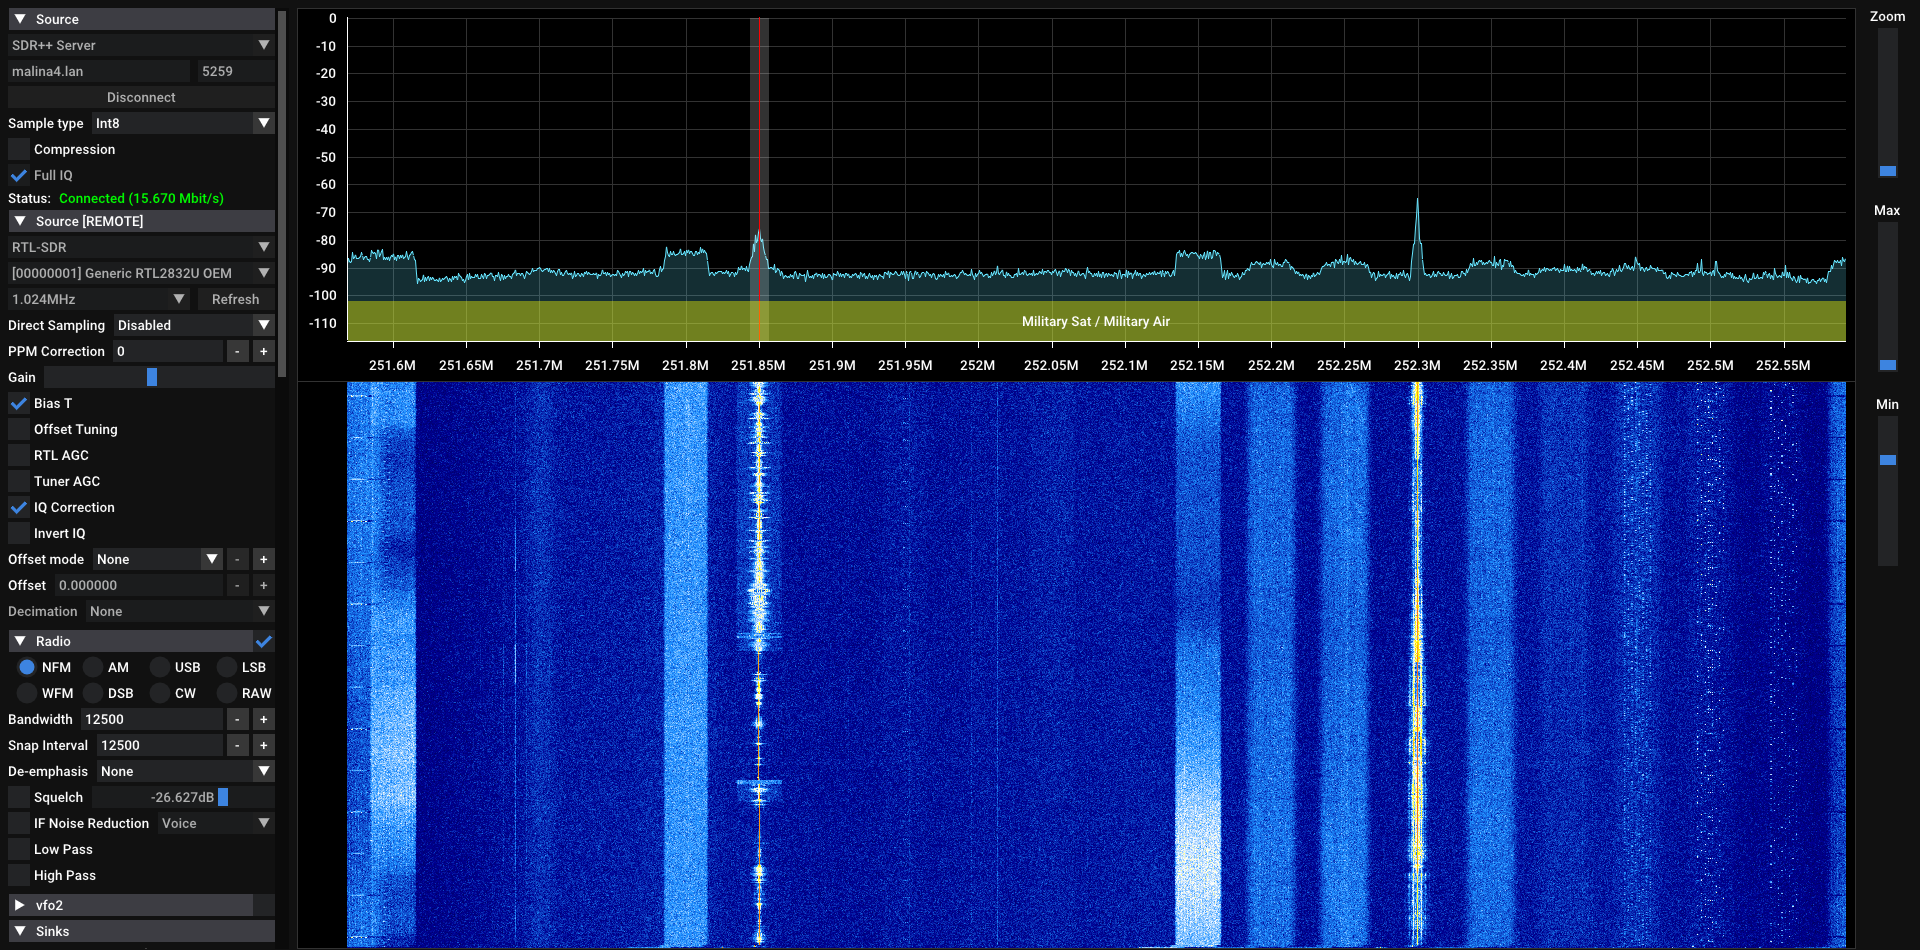
Task: Enable the Compression checkbox
Action: pos(19,149)
